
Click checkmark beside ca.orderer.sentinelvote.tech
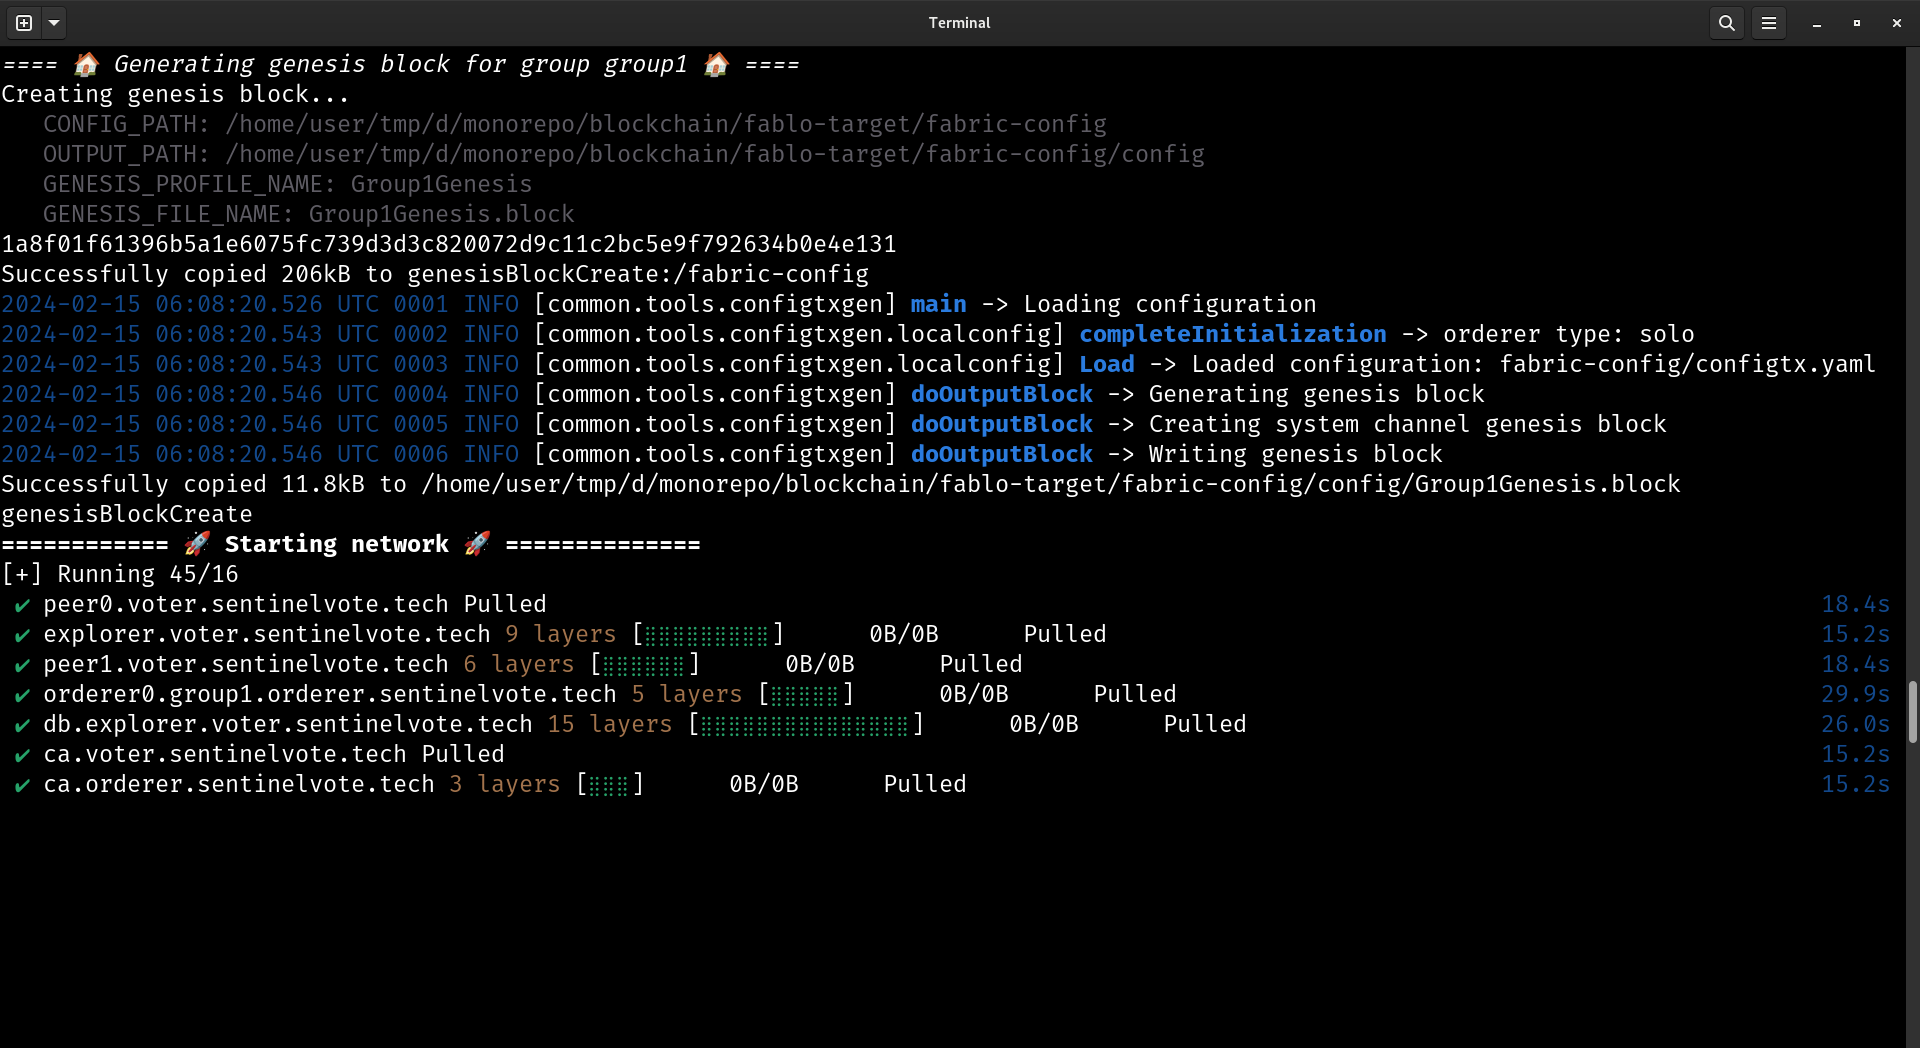tap(22, 785)
